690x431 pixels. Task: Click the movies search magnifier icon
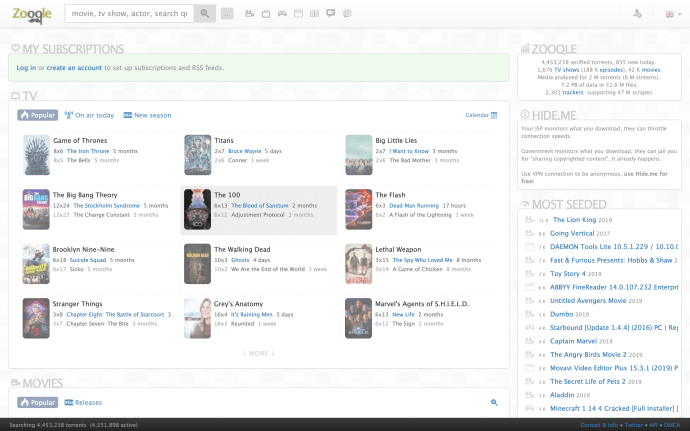click(x=493, y=402)
